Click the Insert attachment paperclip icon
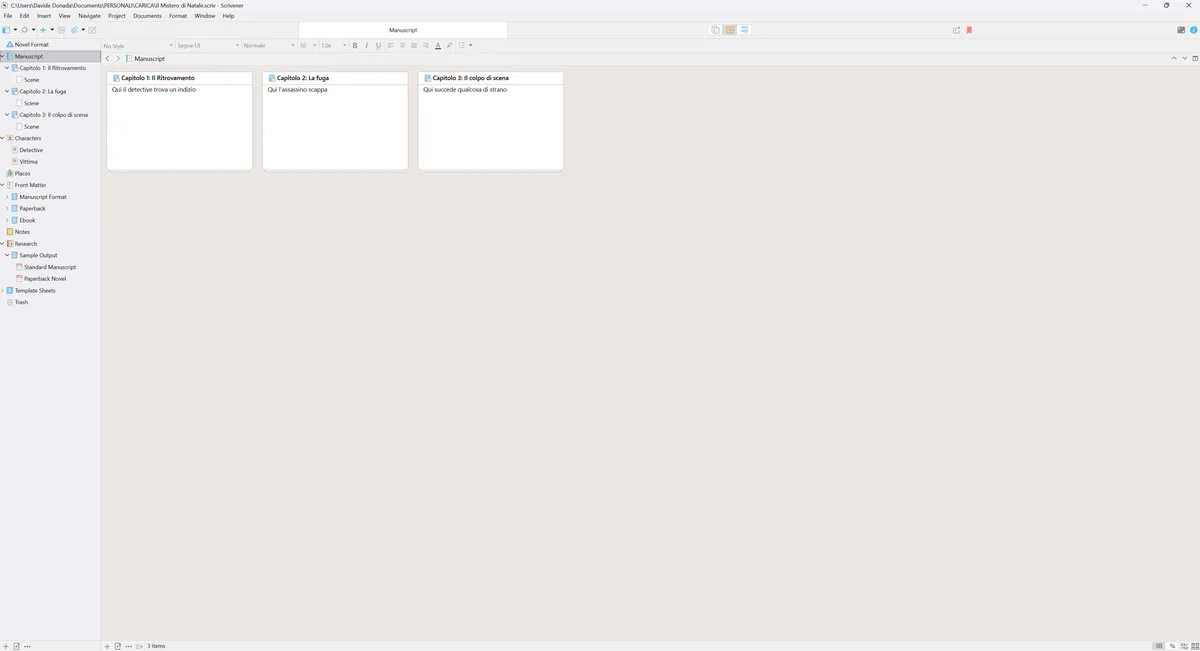Viewport: 1200px width, 651px height. (74, 30)
